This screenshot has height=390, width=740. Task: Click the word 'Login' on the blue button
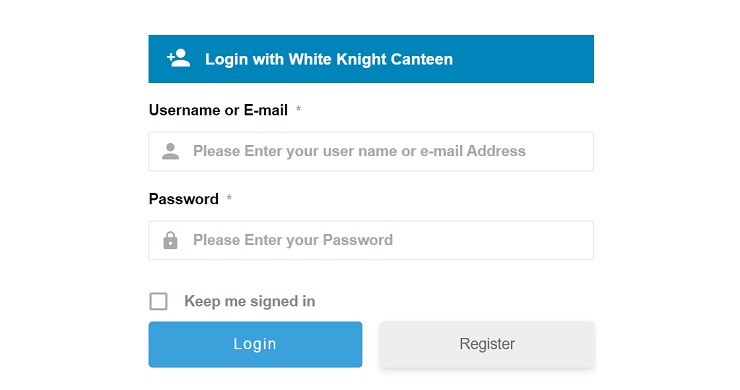(255, 344)
